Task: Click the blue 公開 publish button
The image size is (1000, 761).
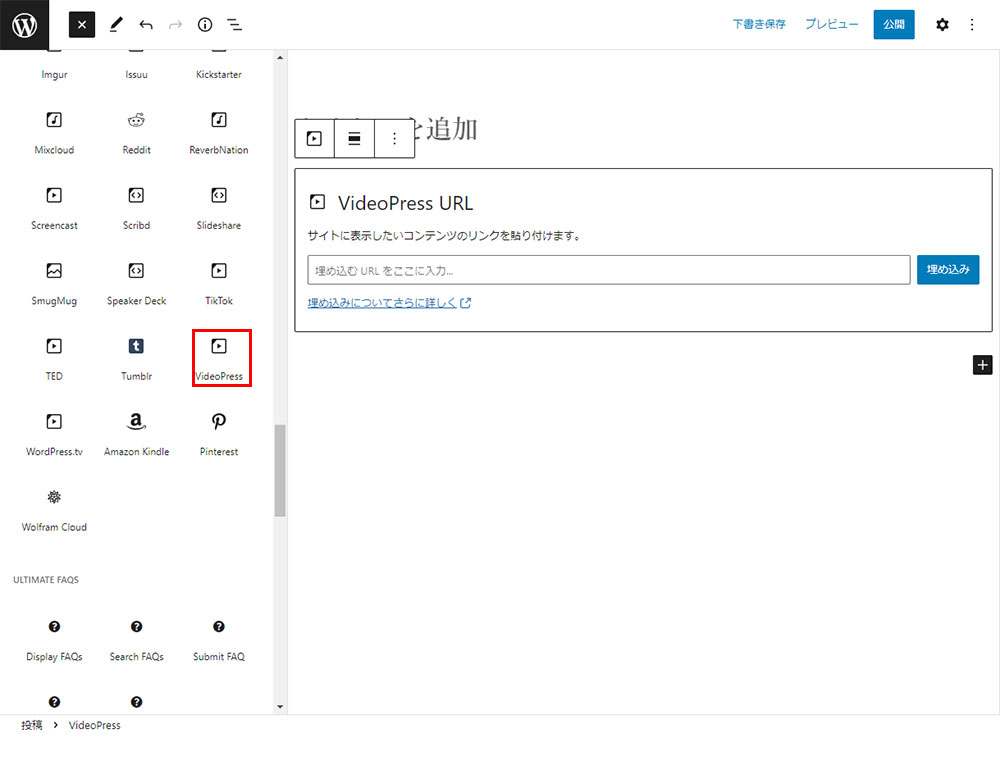Action: [x=893, y=24]
